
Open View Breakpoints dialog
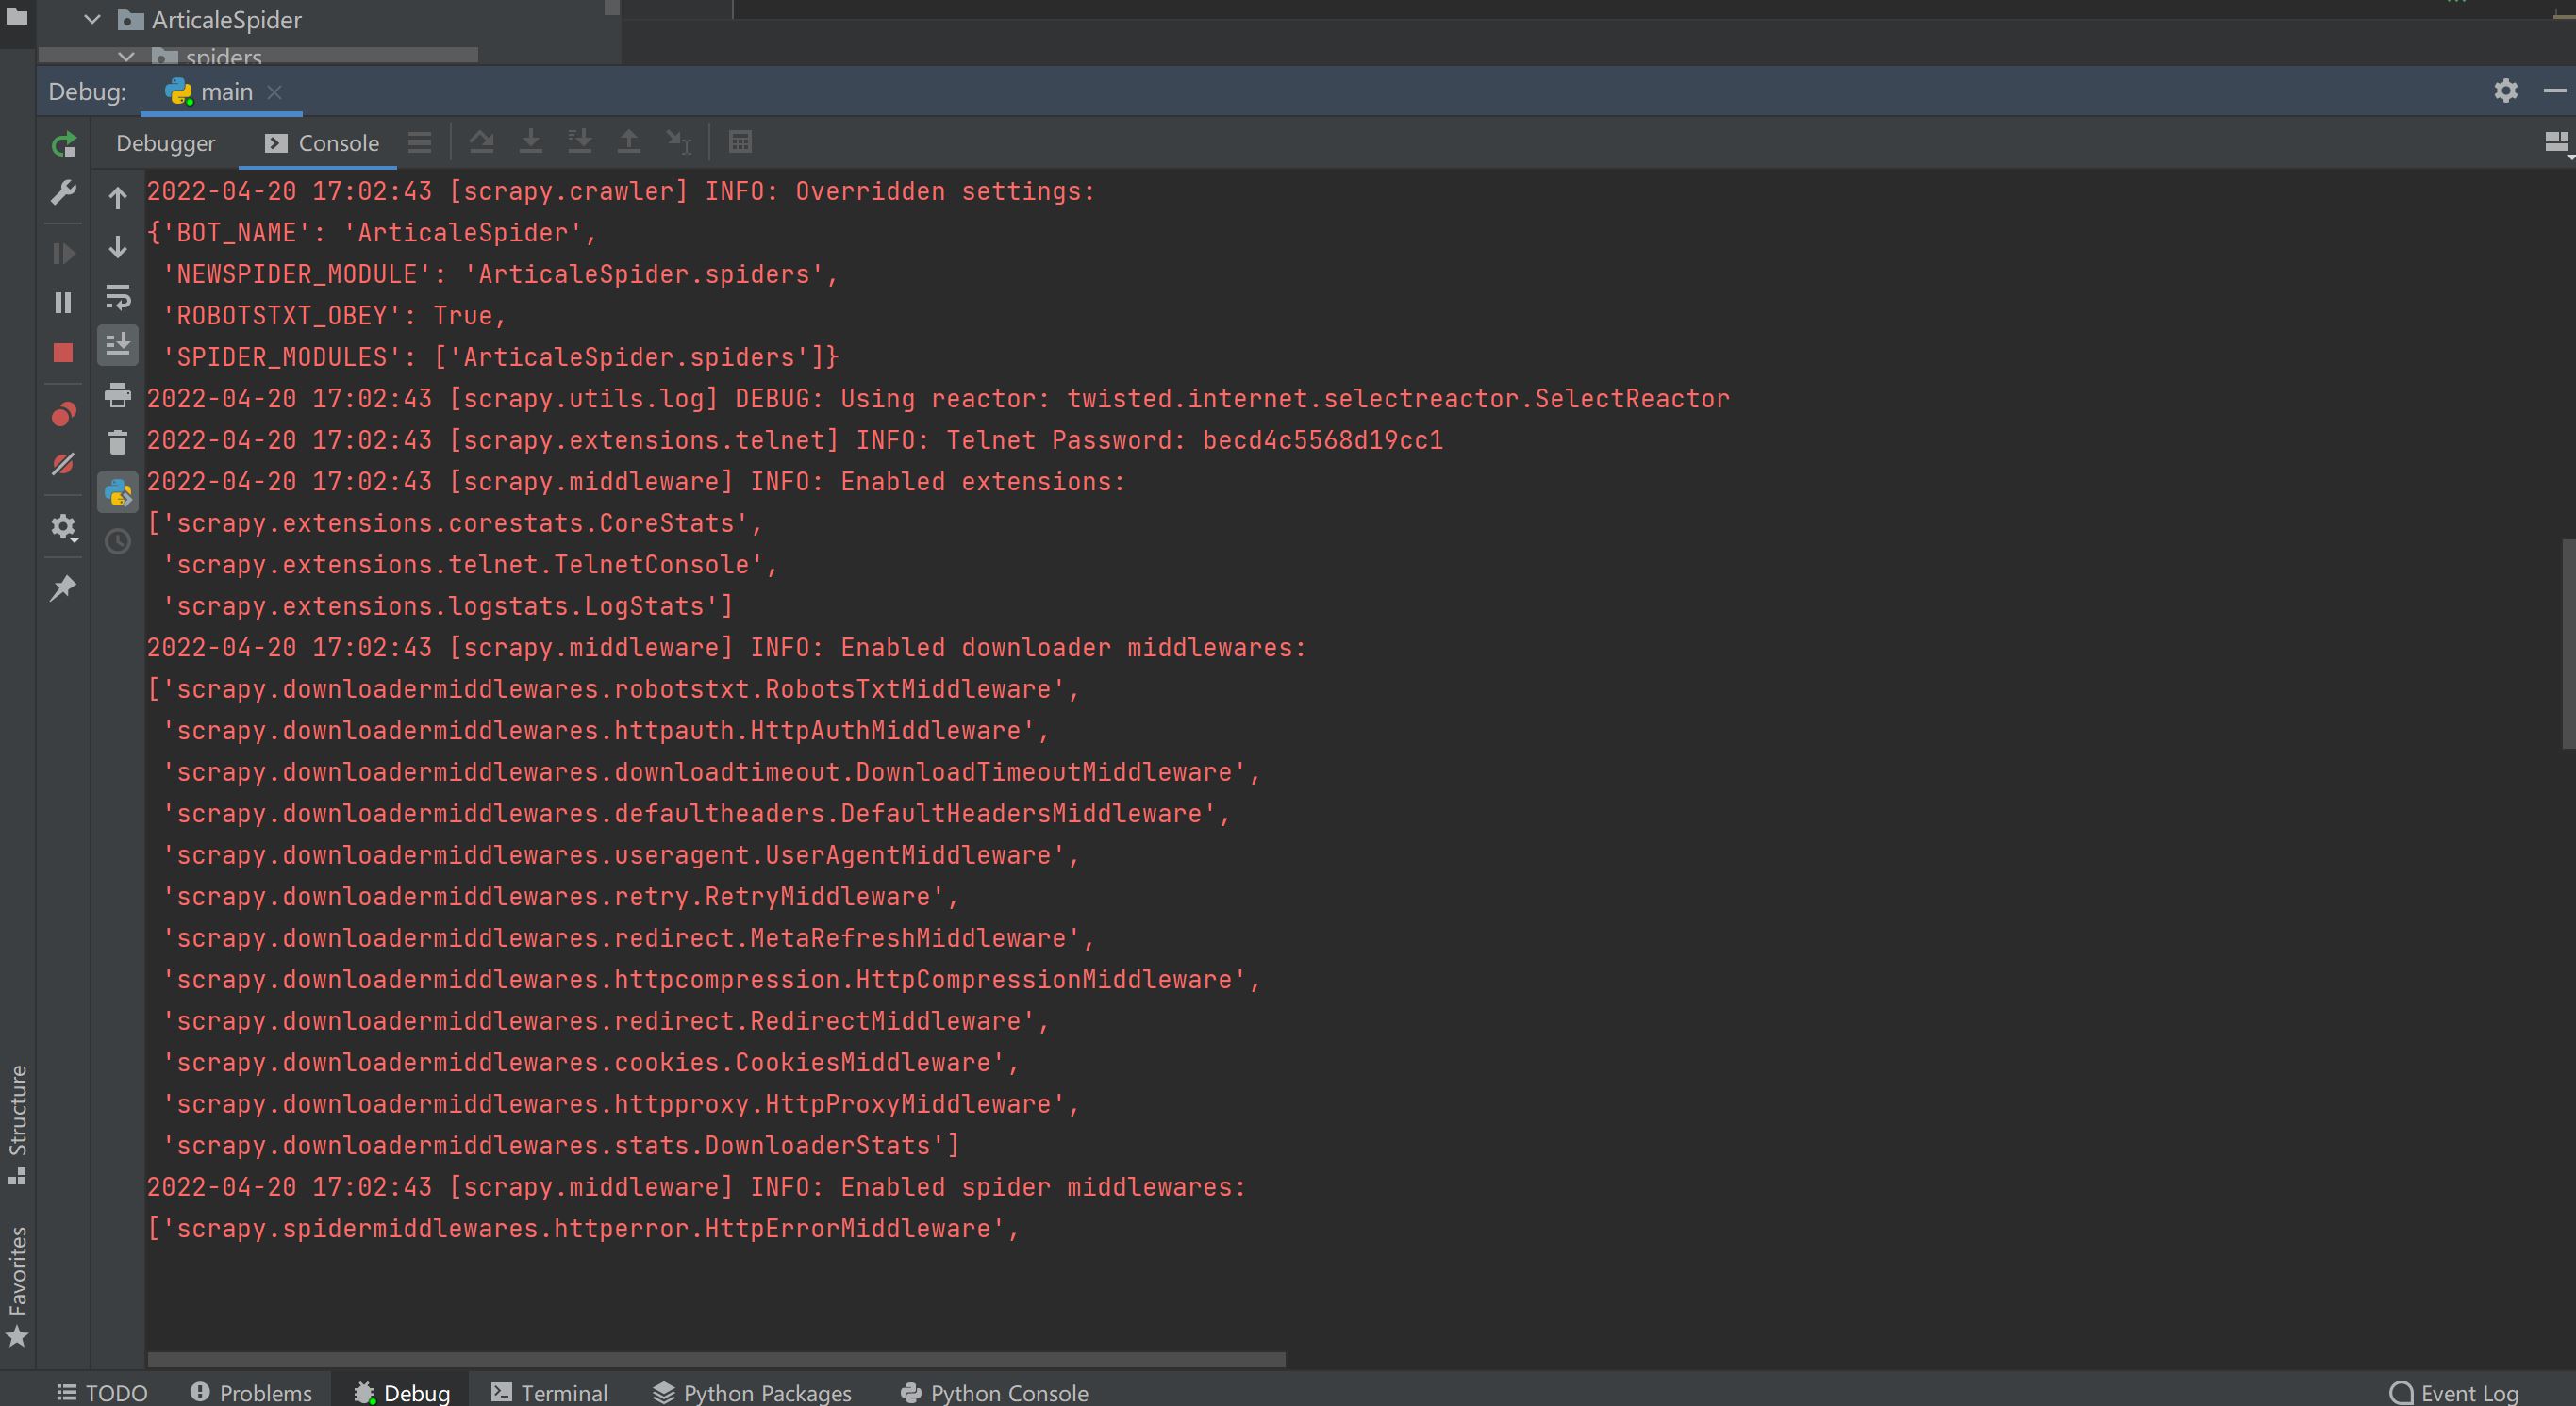pos(63,414)
